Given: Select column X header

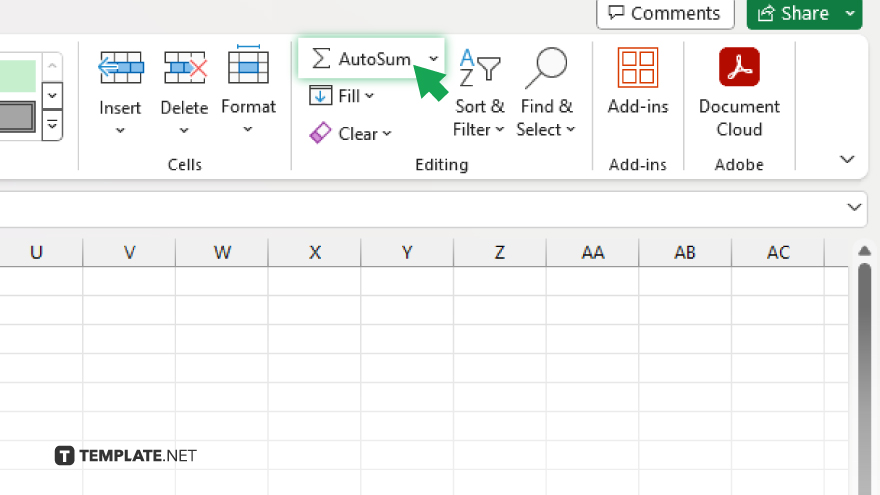Looking at the screenshot, I should click(x=315, y=253).
